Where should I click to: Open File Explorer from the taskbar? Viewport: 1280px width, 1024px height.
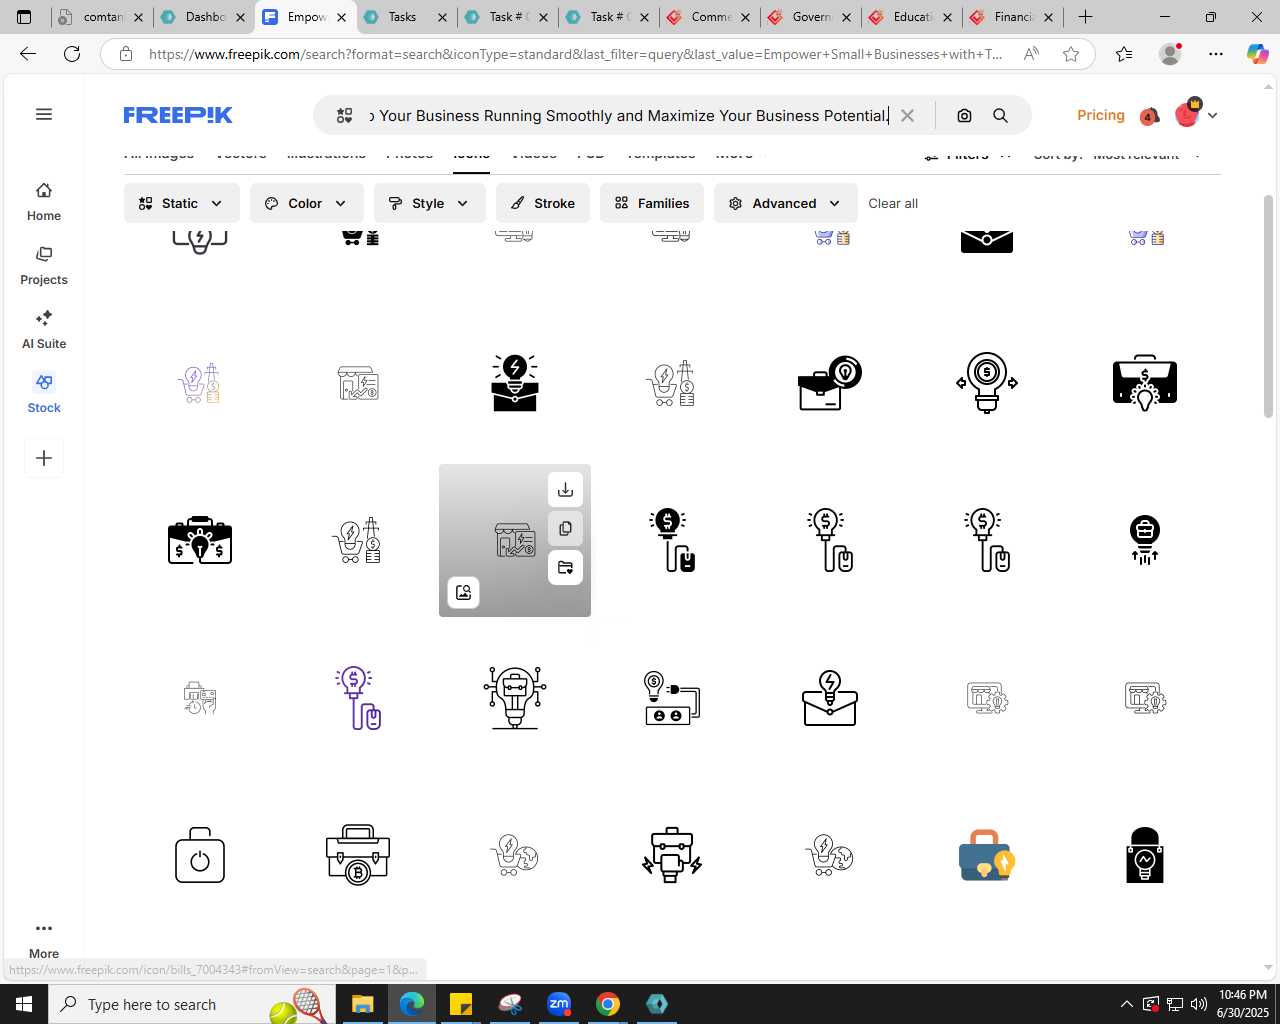click(362, 1004)
